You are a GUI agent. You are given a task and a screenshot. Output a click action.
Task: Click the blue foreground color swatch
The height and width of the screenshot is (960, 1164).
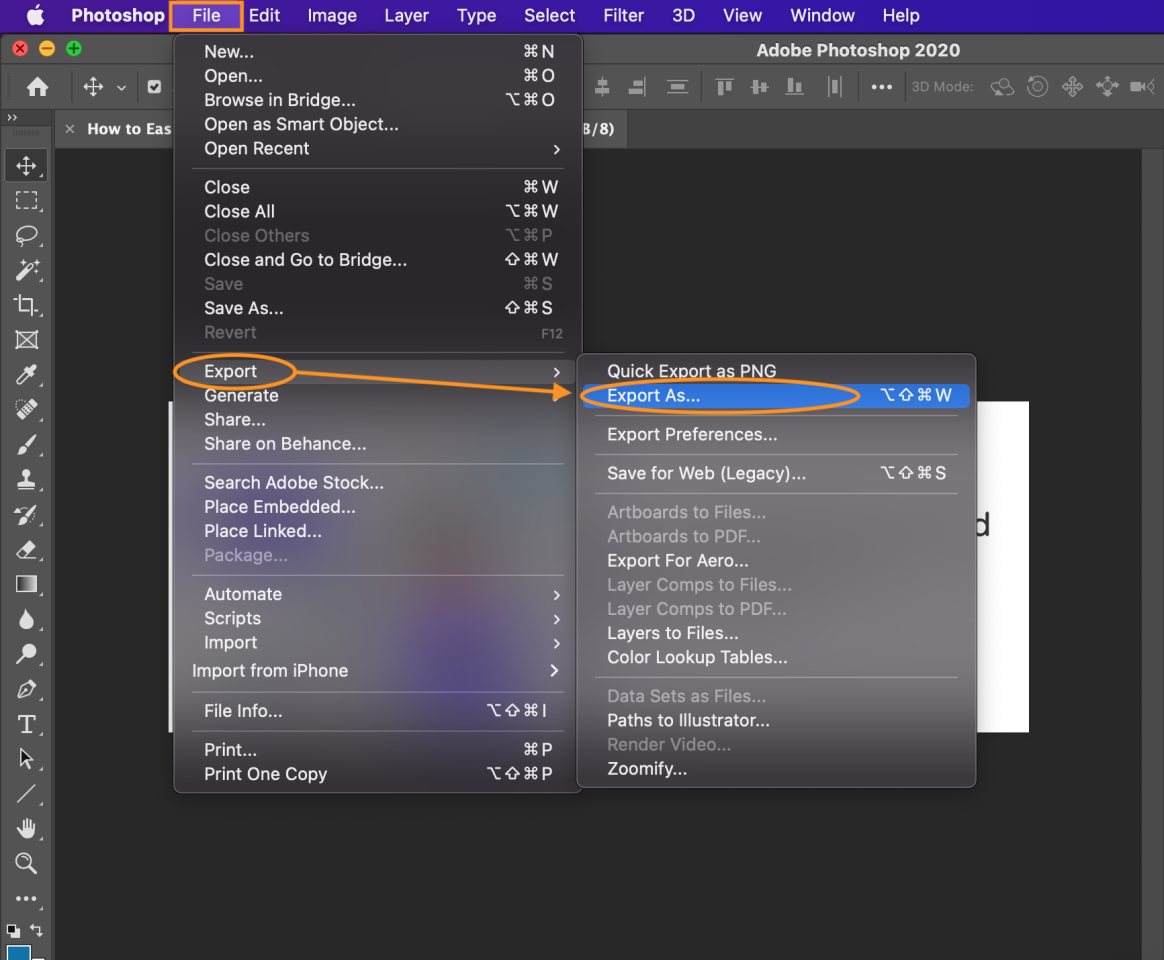[x=17, y=952]
